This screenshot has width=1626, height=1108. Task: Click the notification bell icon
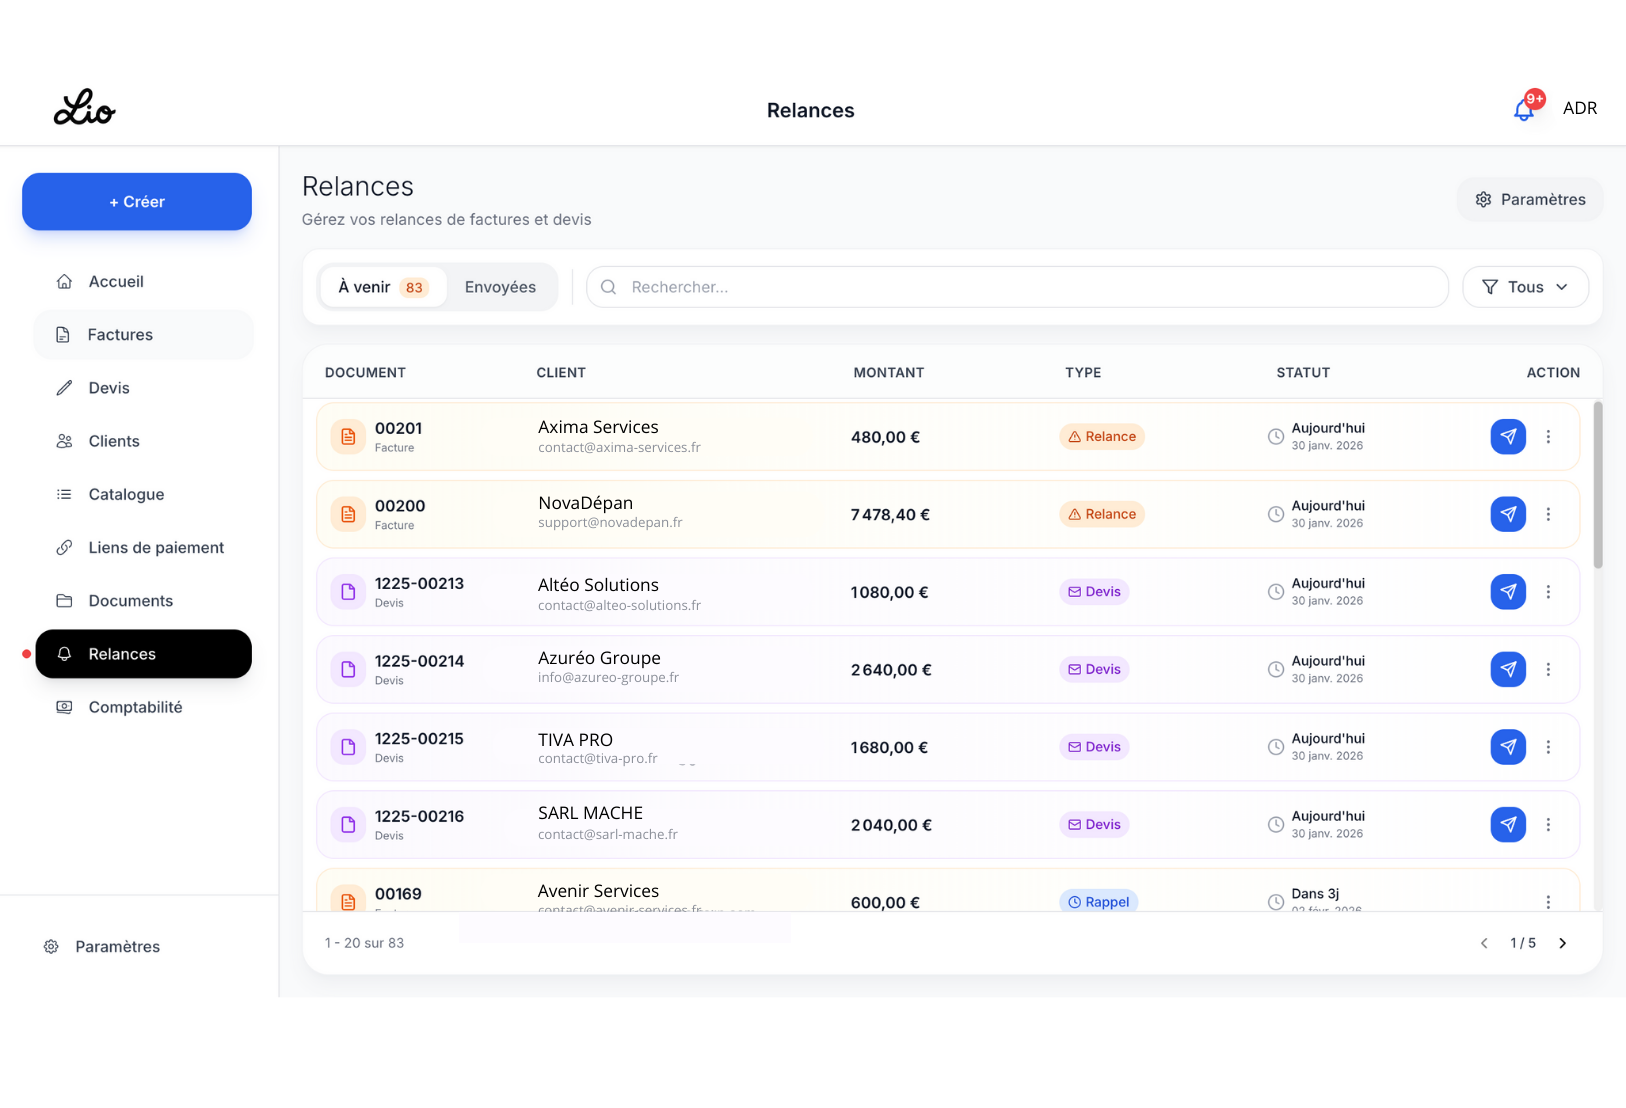1523,109
